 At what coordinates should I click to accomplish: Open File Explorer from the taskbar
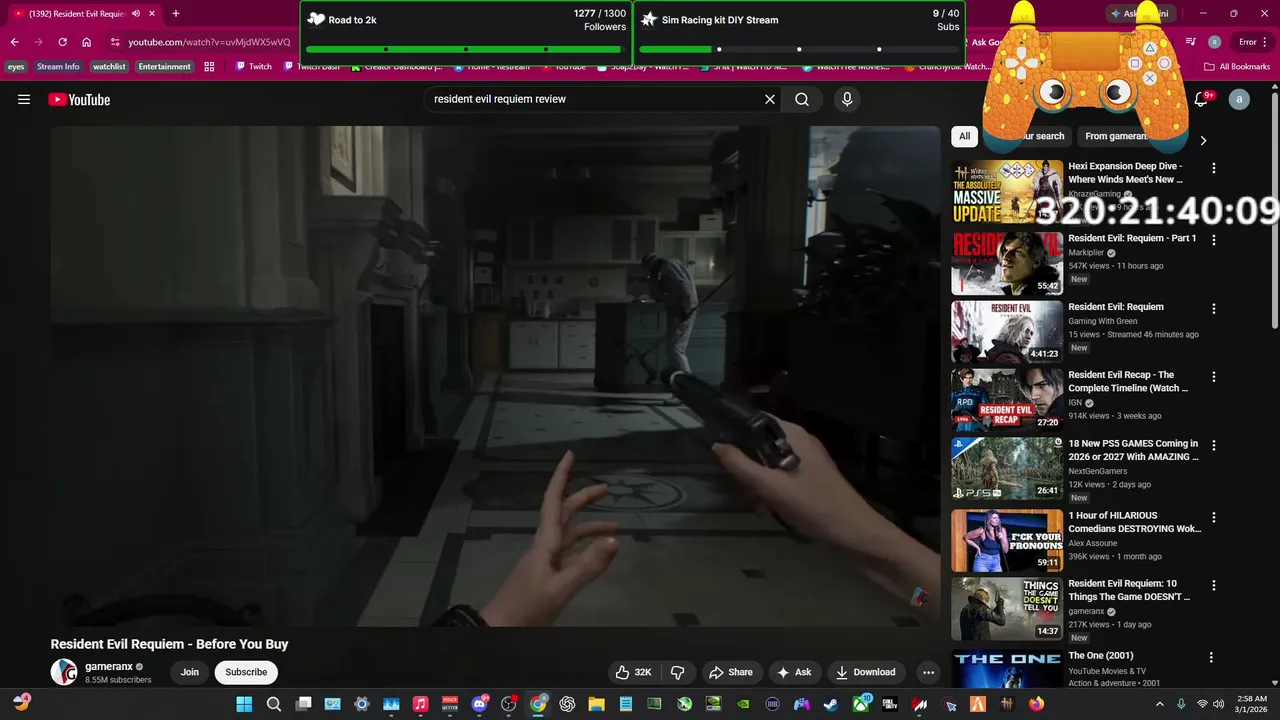[596, 704]
